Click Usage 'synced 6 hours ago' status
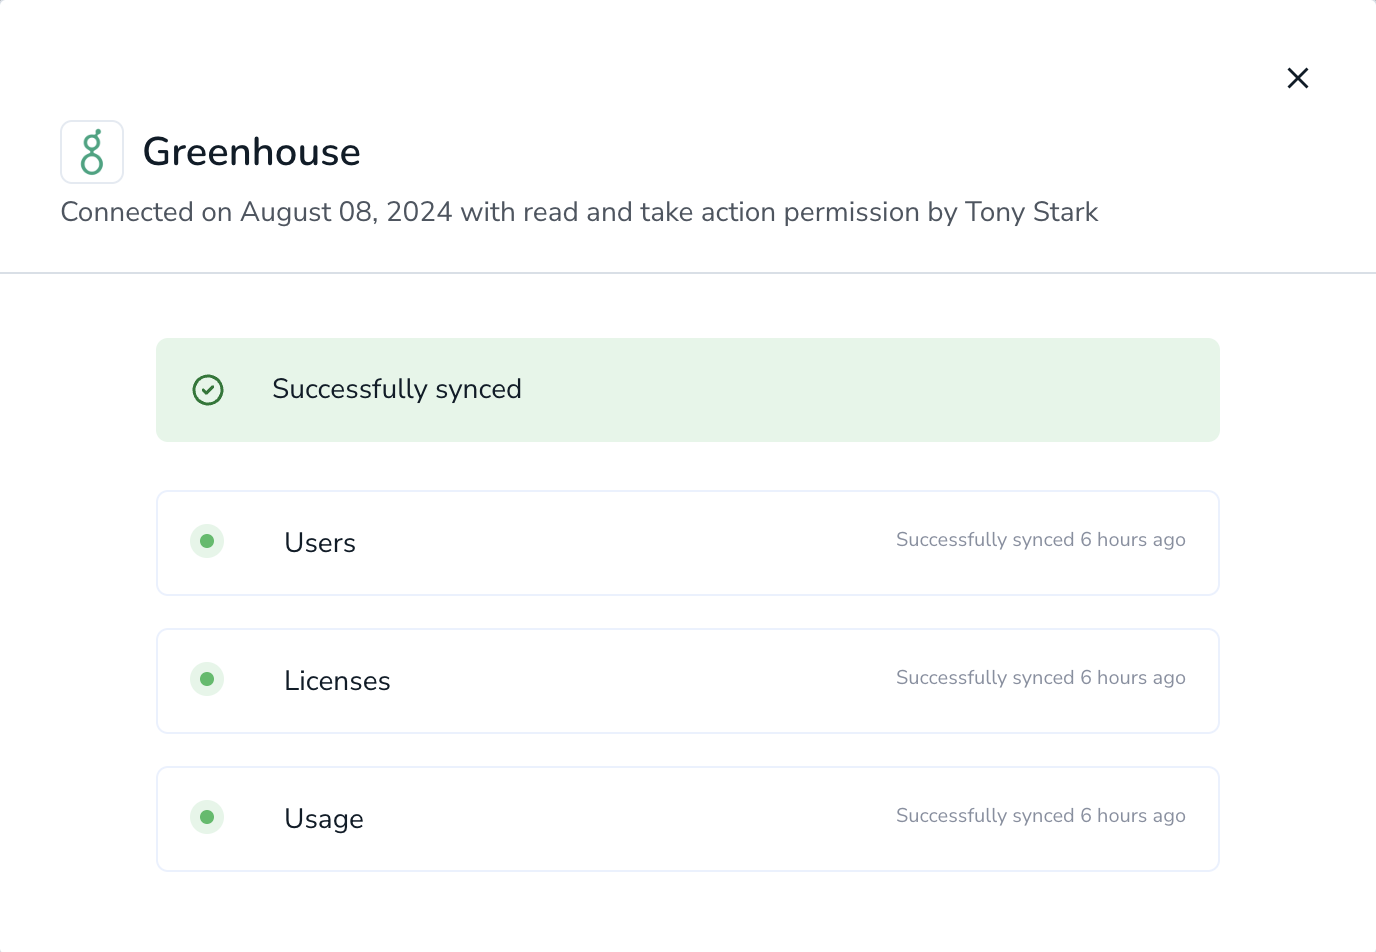 1041,816
